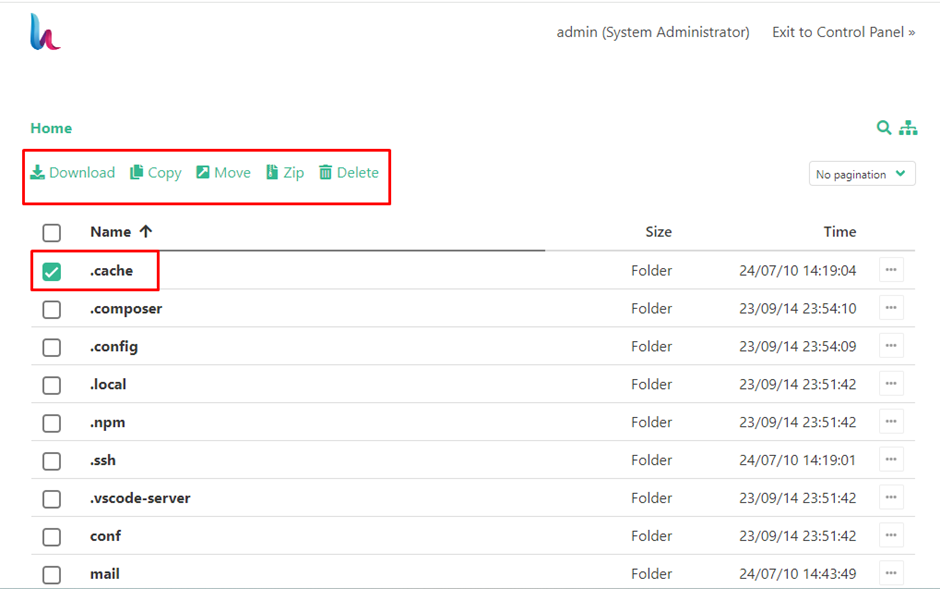This screenshot has height=589, width=940.
Task: Click the Home breadcrumb
Action: point(50,128)
